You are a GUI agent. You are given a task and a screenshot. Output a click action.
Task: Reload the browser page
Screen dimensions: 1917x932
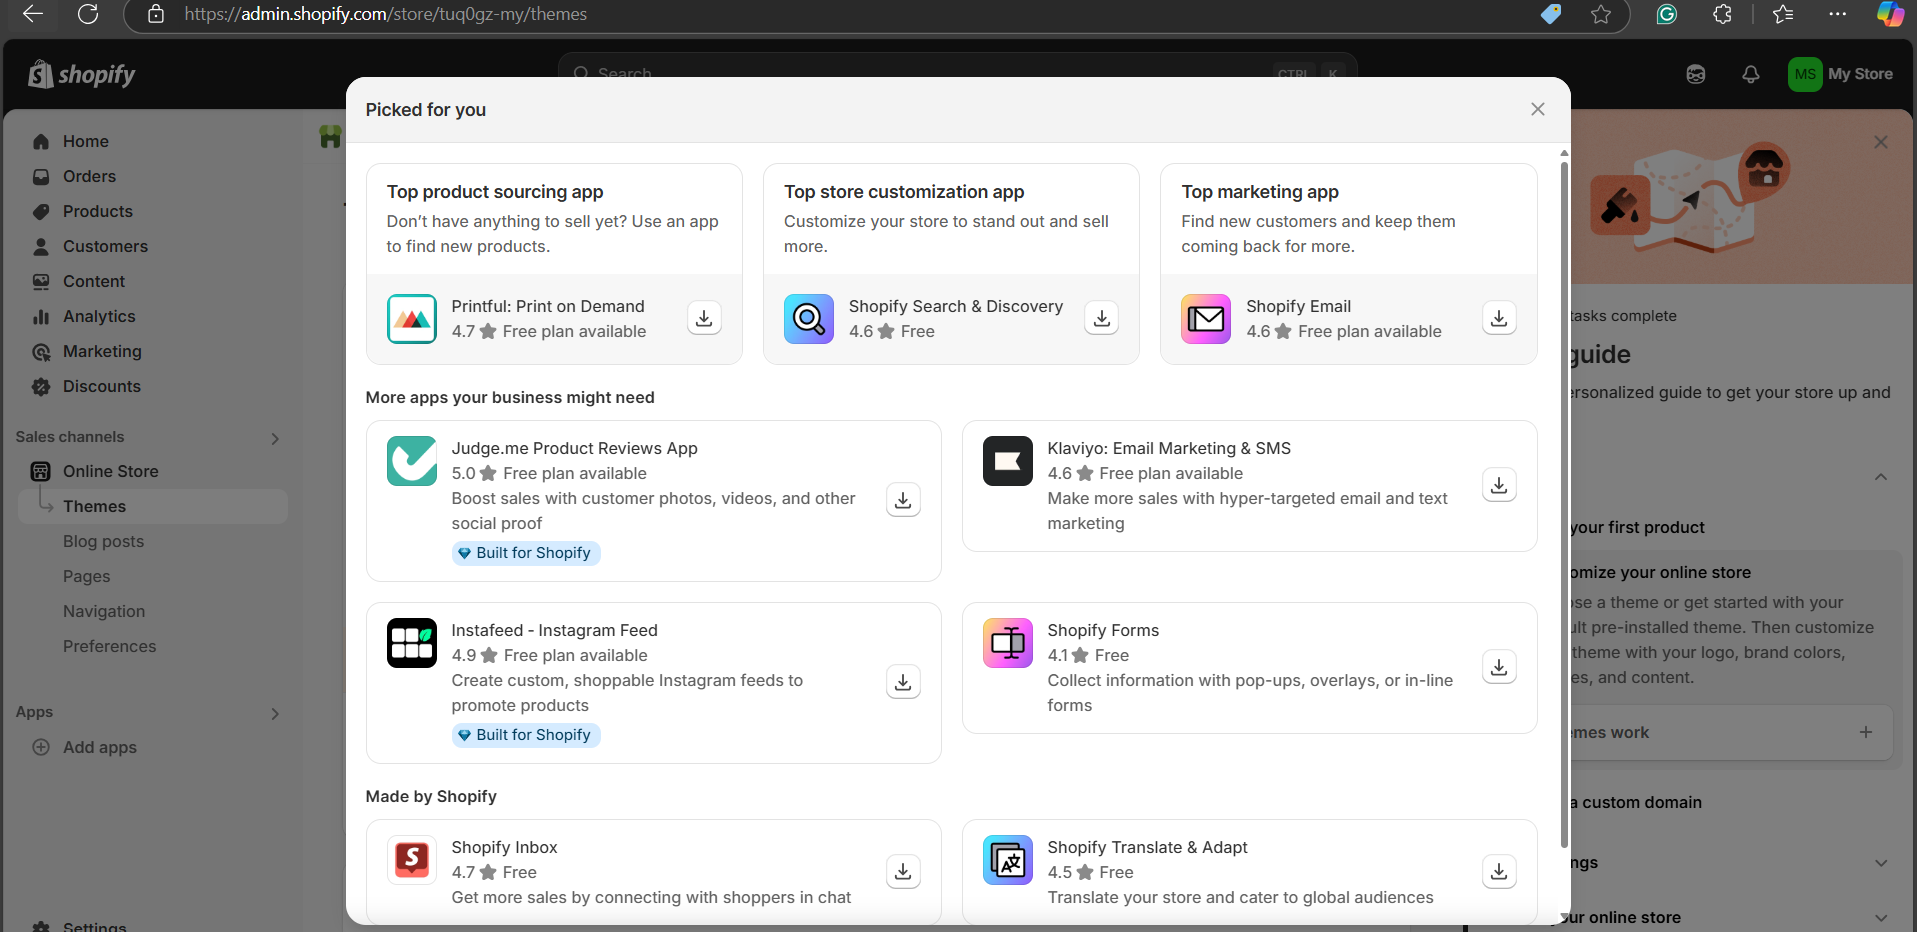pyautogui.click(x=88, y=14)
